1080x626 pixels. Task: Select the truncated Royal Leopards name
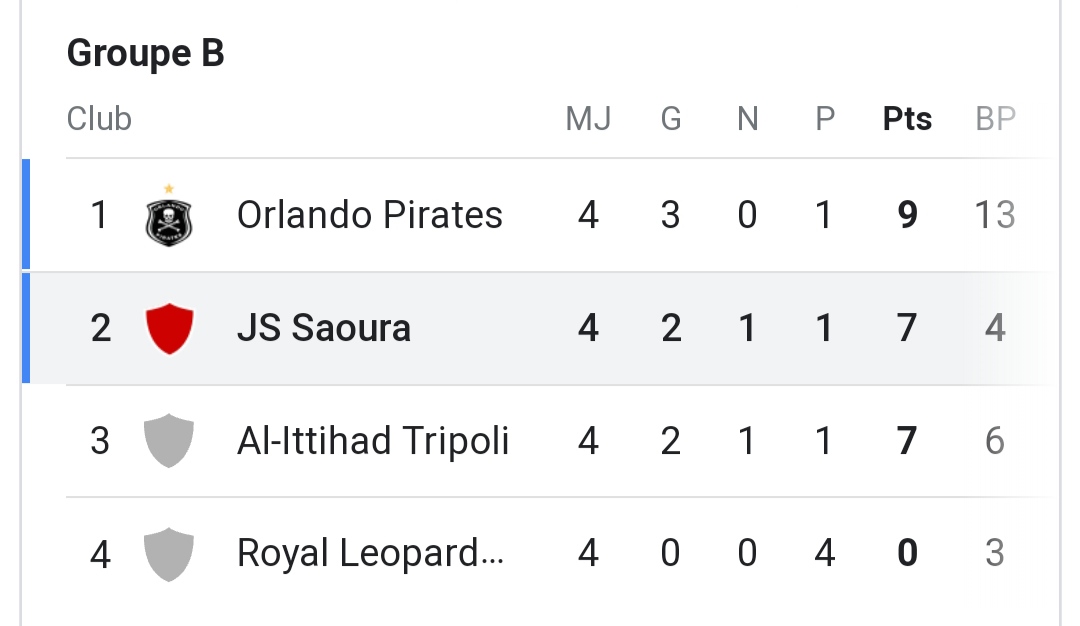370,553
